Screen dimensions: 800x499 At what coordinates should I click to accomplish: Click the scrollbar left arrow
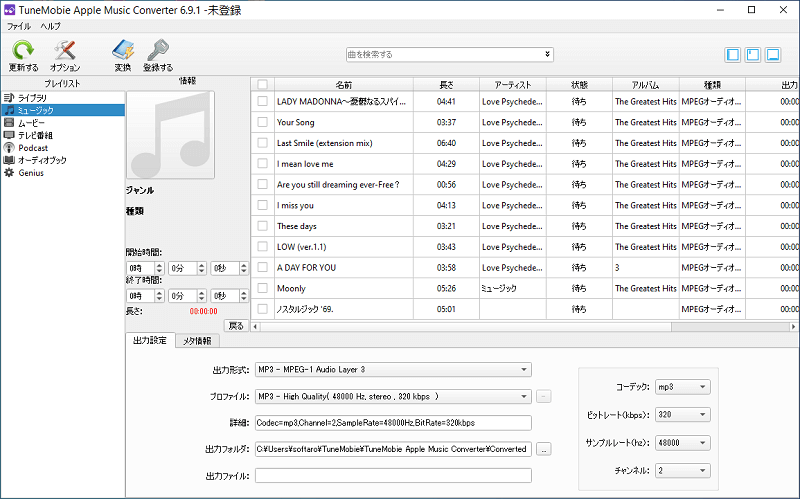pos(256,327)
